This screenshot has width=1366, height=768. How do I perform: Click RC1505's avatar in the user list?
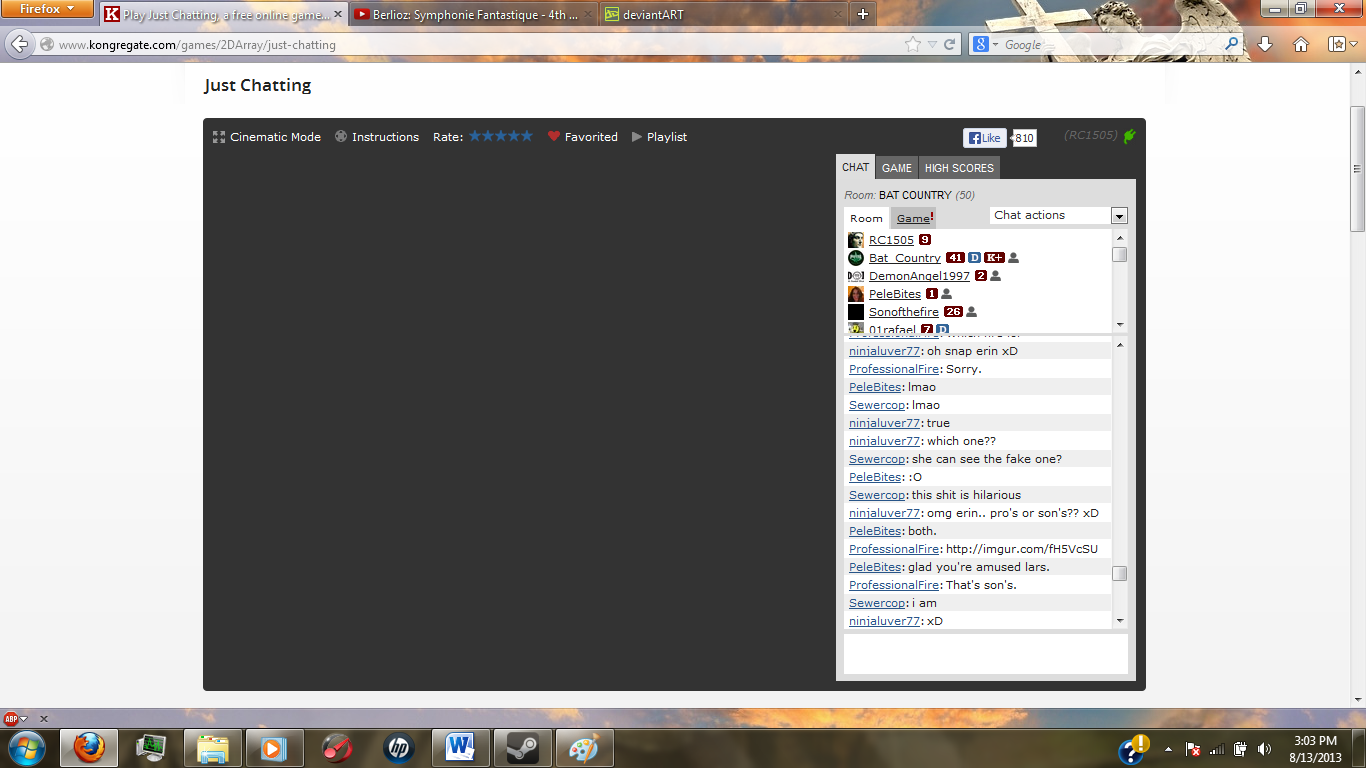click(x=856, y=240)
